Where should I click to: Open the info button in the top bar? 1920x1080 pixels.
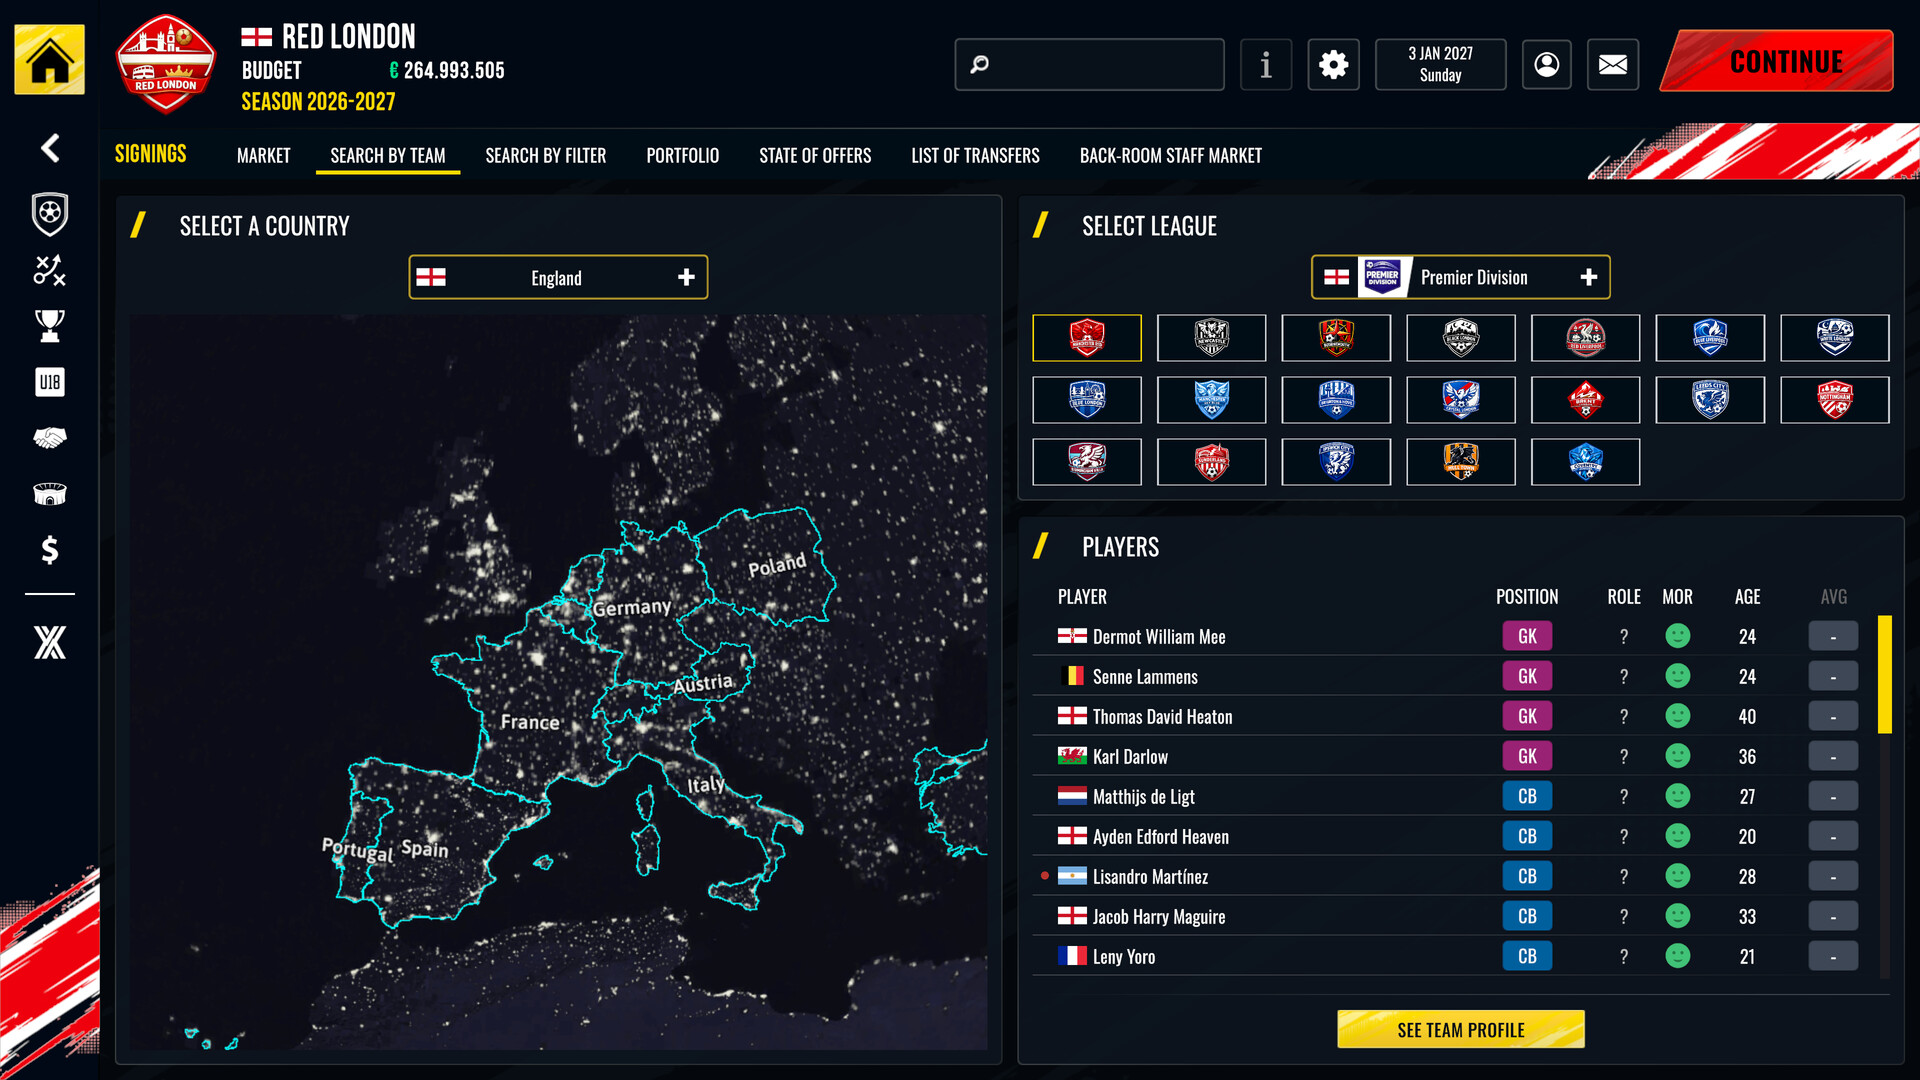coord(1266,65)
